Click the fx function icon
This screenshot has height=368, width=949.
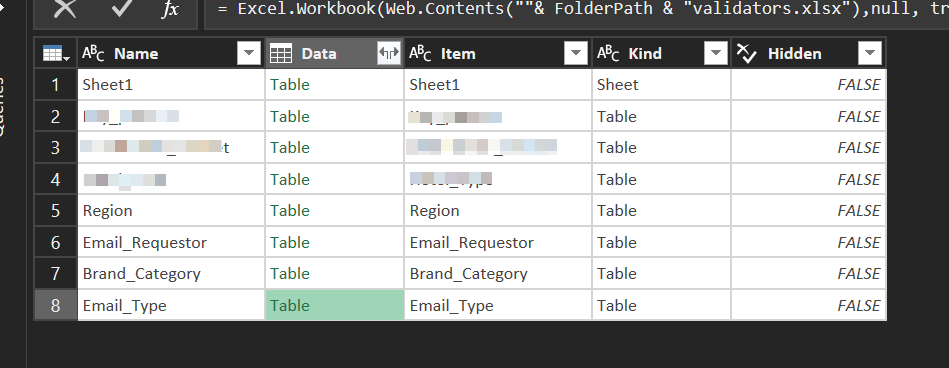170,9
